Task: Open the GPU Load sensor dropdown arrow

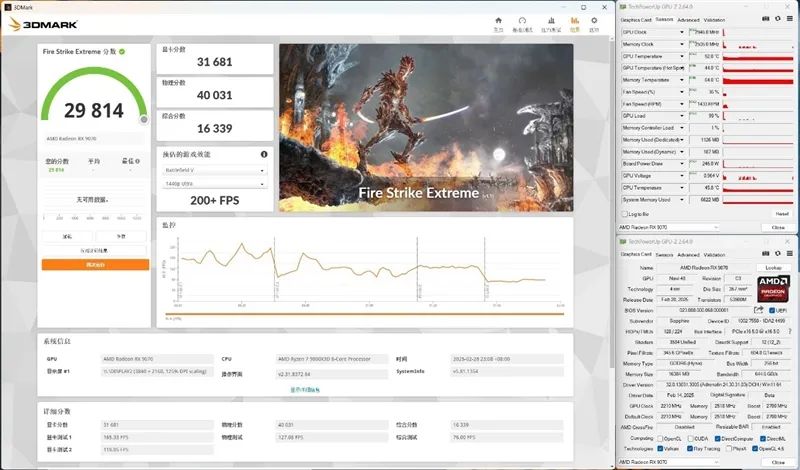Action: [682, 116]
